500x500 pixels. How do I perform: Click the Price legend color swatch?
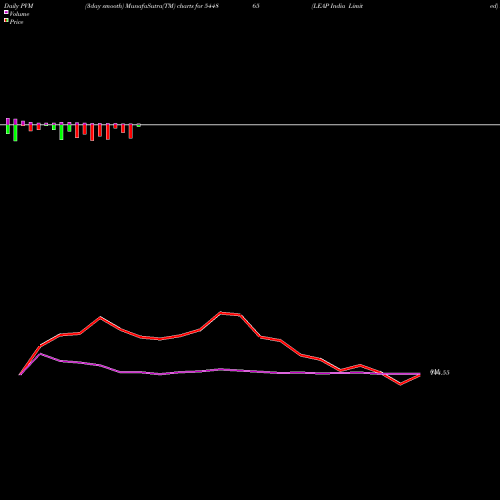click(6, 21)
